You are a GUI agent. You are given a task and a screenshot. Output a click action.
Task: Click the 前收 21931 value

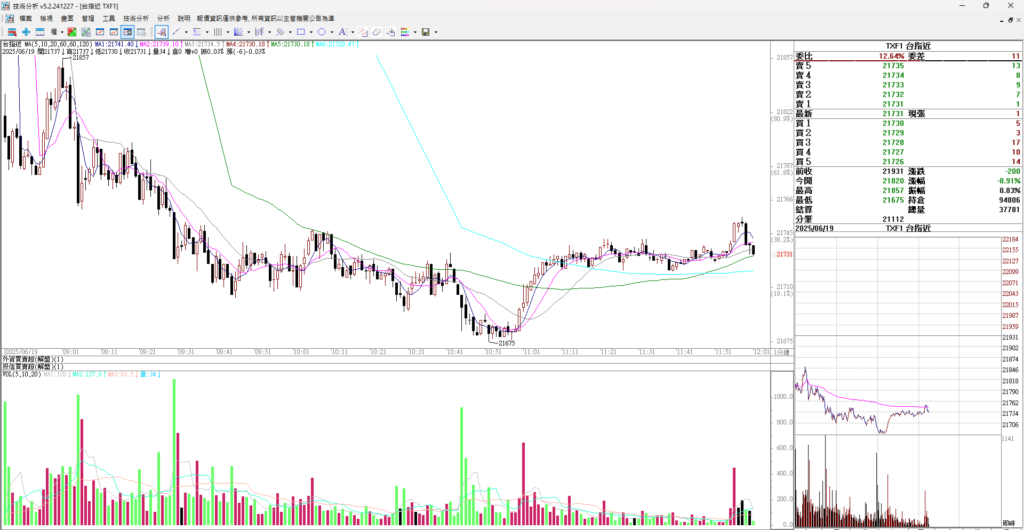tap(893, 171)
